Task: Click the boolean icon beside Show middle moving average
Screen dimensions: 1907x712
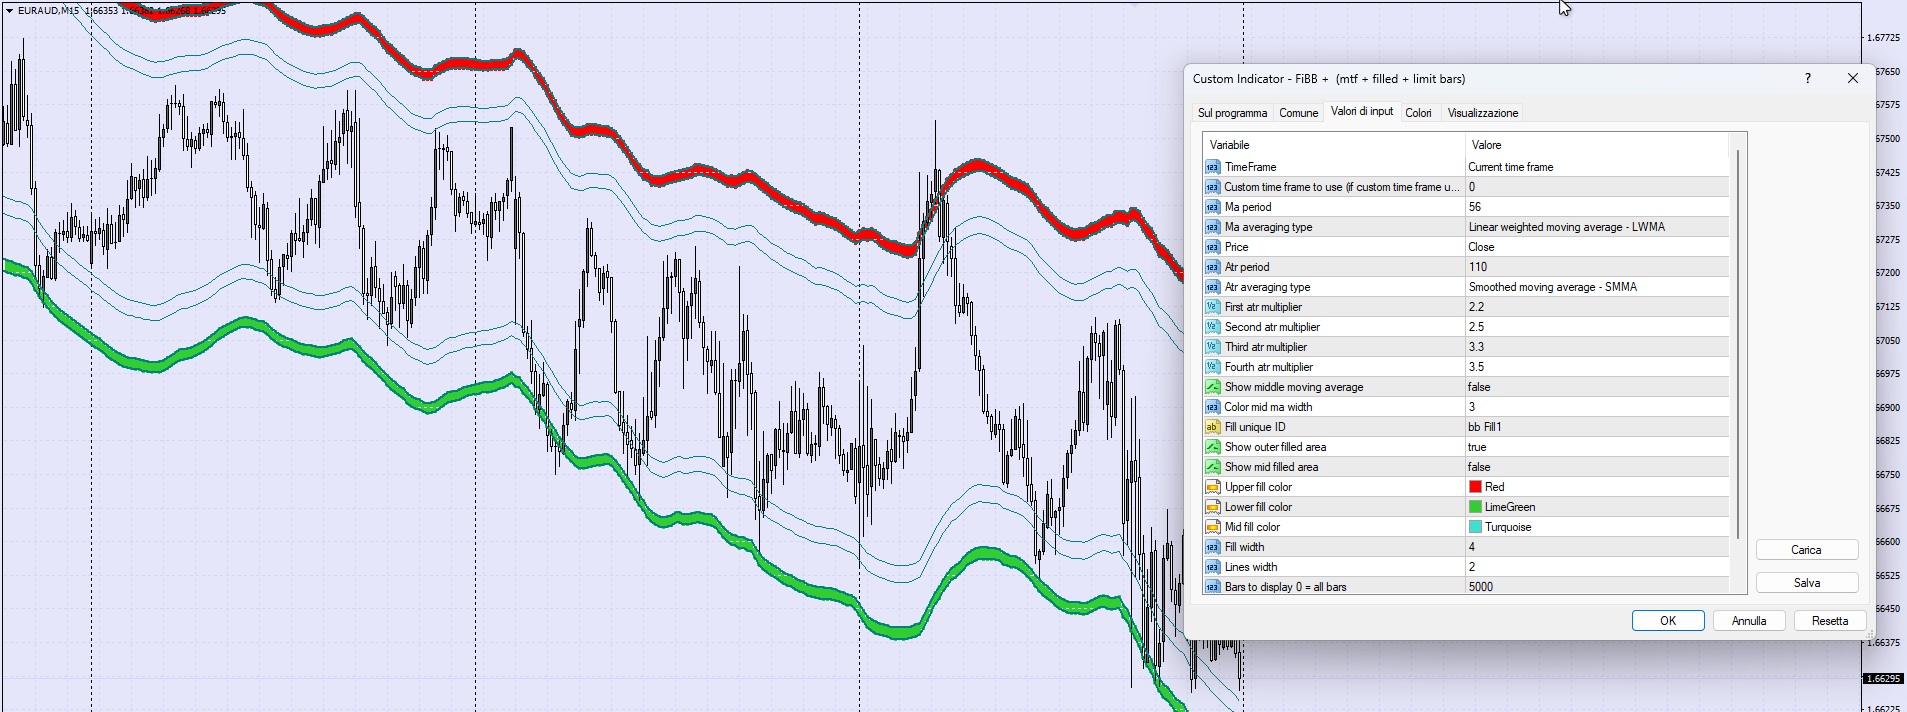Action: [x=1212, y=387]
